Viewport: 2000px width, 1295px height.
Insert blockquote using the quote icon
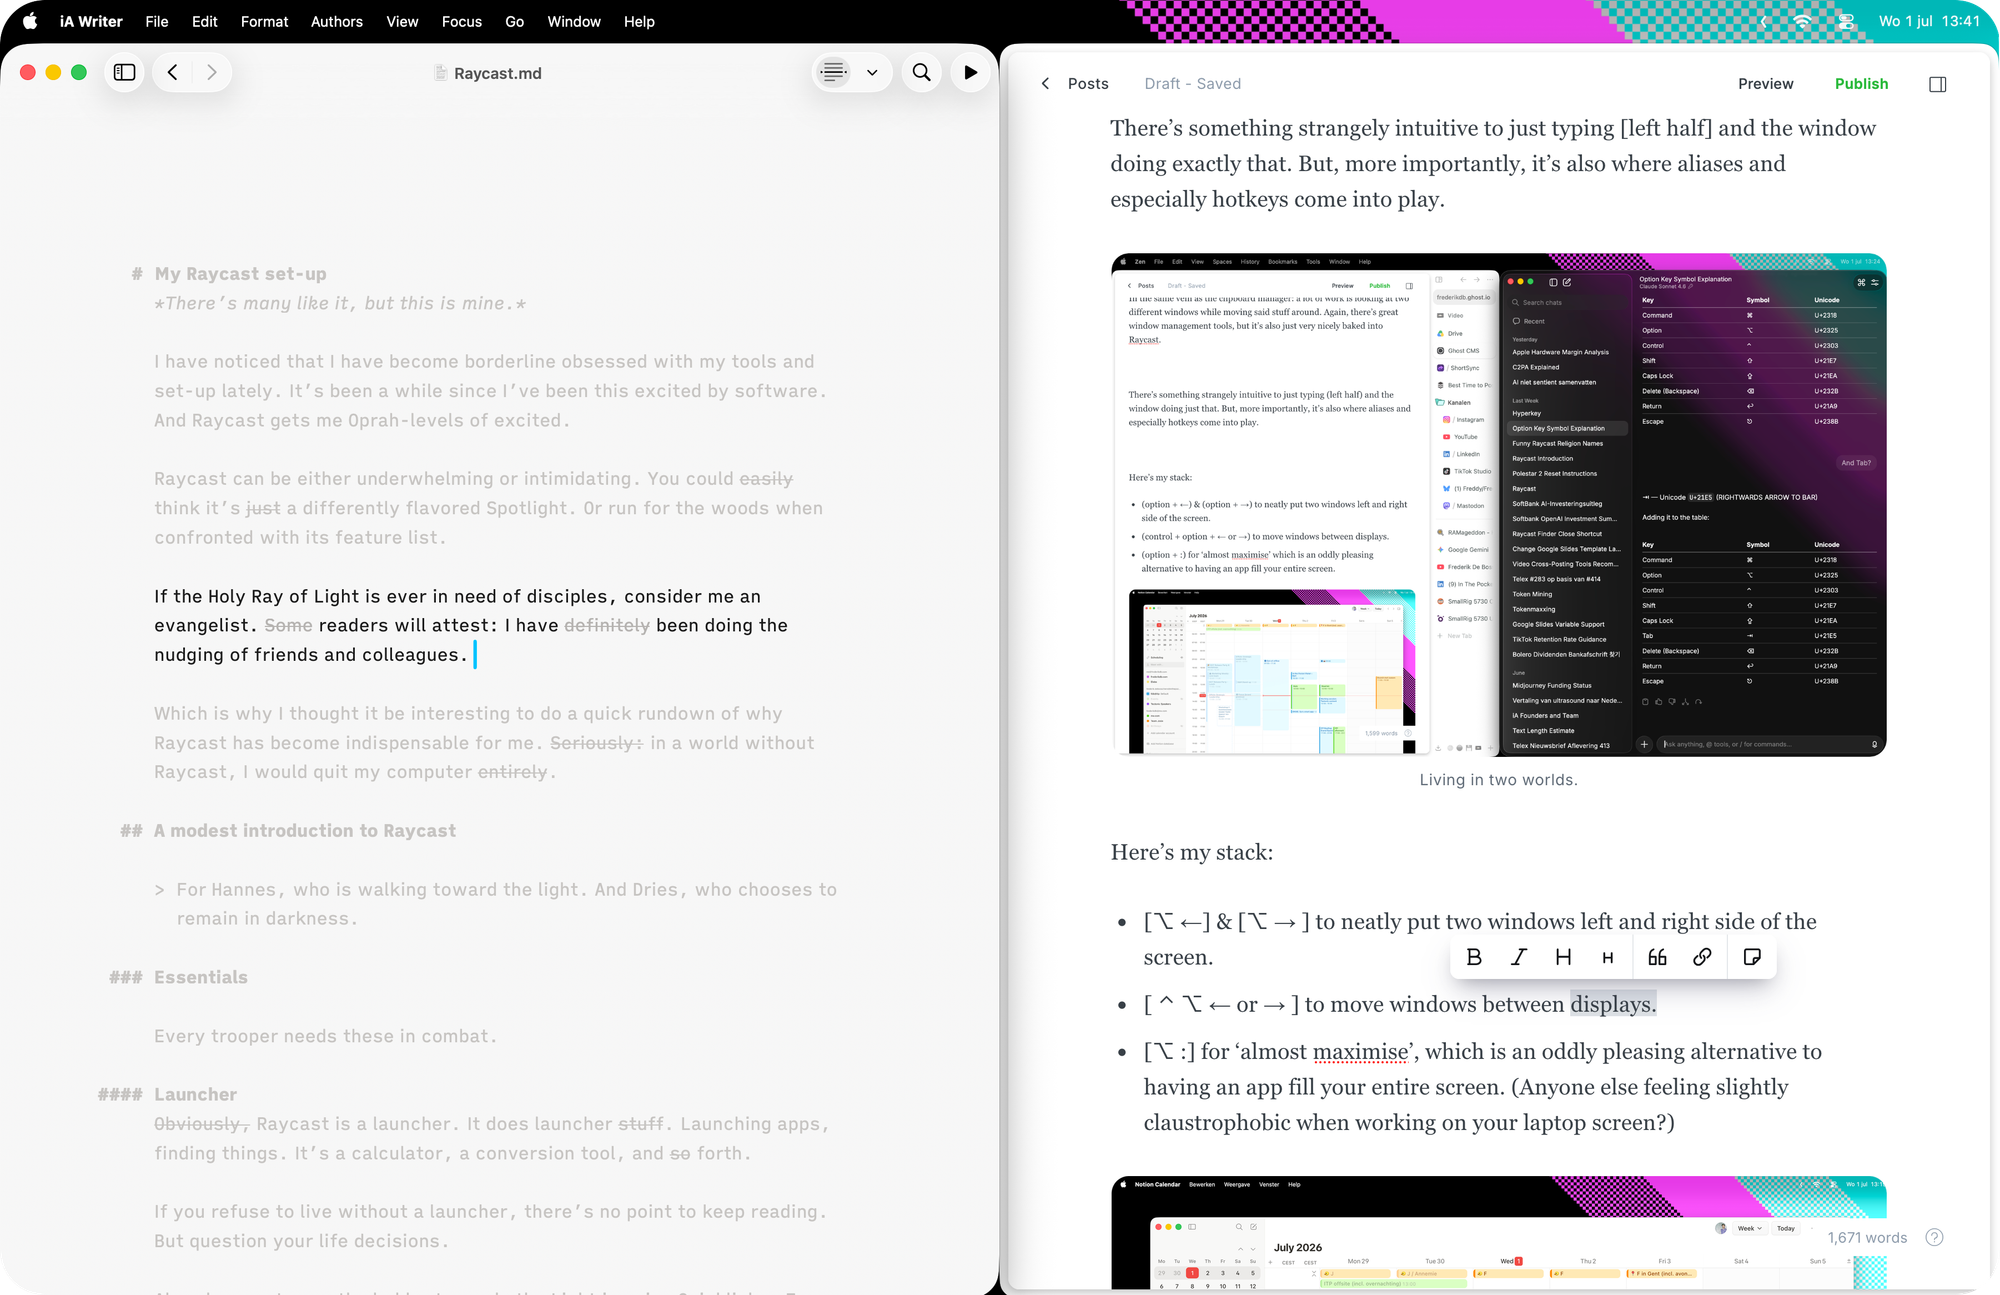click(1657, 957)
